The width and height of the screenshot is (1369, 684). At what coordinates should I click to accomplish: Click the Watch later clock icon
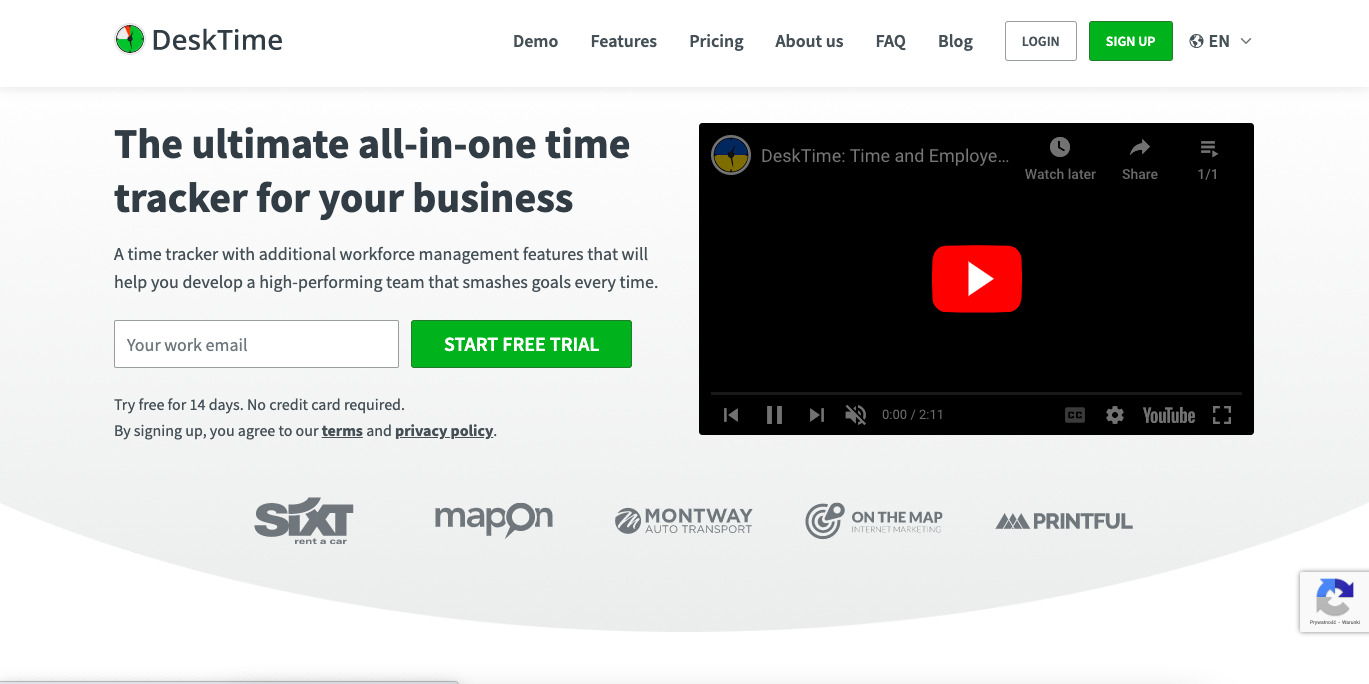point(1060,147)
